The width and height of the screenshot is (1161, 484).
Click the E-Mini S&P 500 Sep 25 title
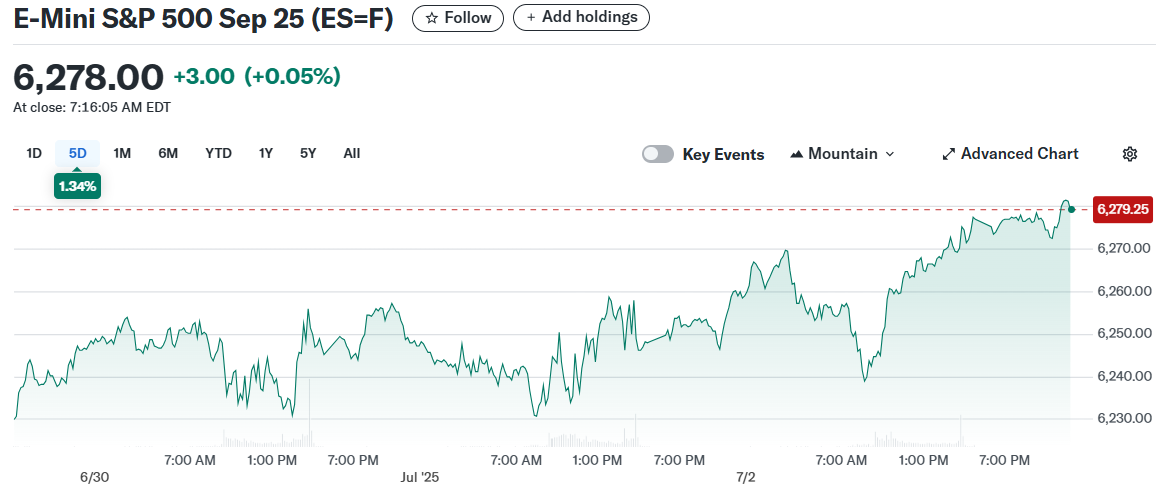coord(204,19)
